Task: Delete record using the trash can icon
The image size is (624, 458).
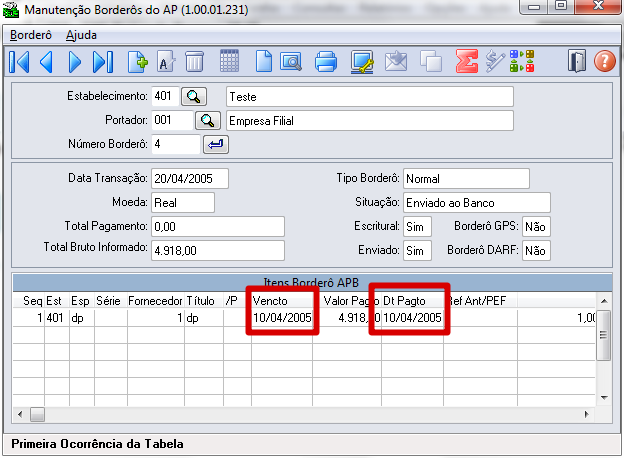Action: [195, 62]
